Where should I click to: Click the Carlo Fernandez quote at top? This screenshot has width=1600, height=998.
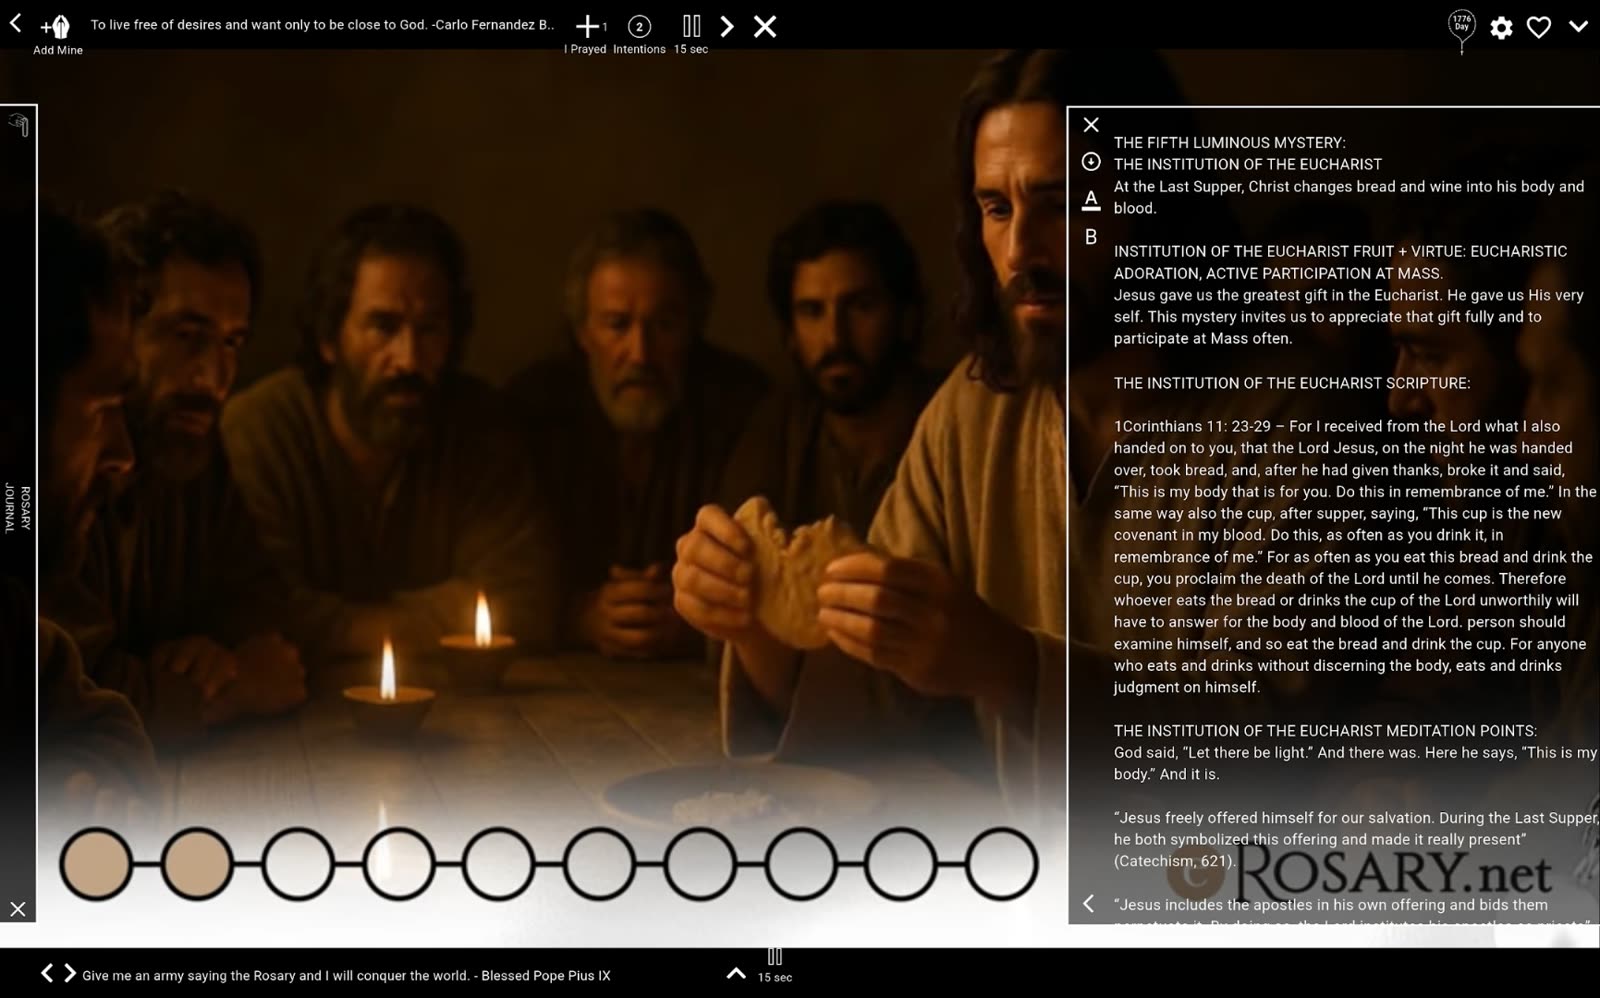322,25
